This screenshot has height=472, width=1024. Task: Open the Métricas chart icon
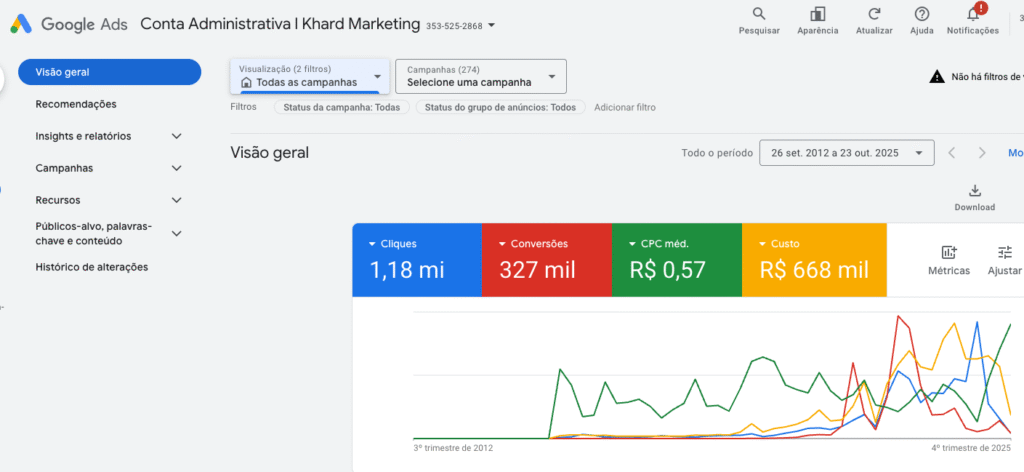click(949, 253)
